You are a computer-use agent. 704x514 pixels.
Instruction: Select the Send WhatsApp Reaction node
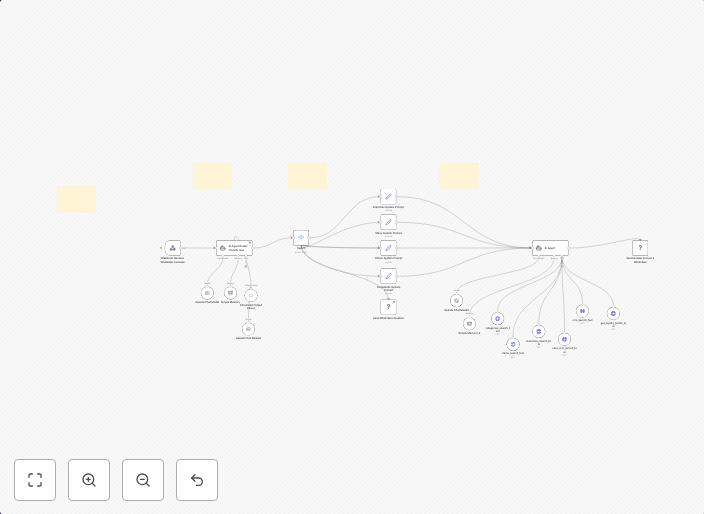(388, 307)
